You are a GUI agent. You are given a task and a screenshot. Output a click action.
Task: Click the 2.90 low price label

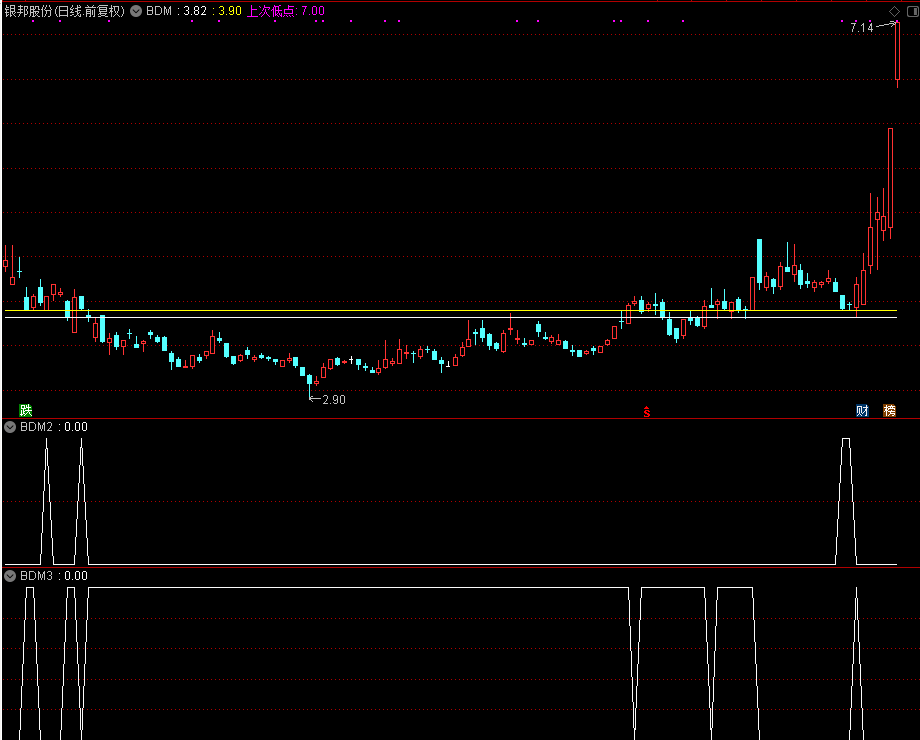(333, 399)
